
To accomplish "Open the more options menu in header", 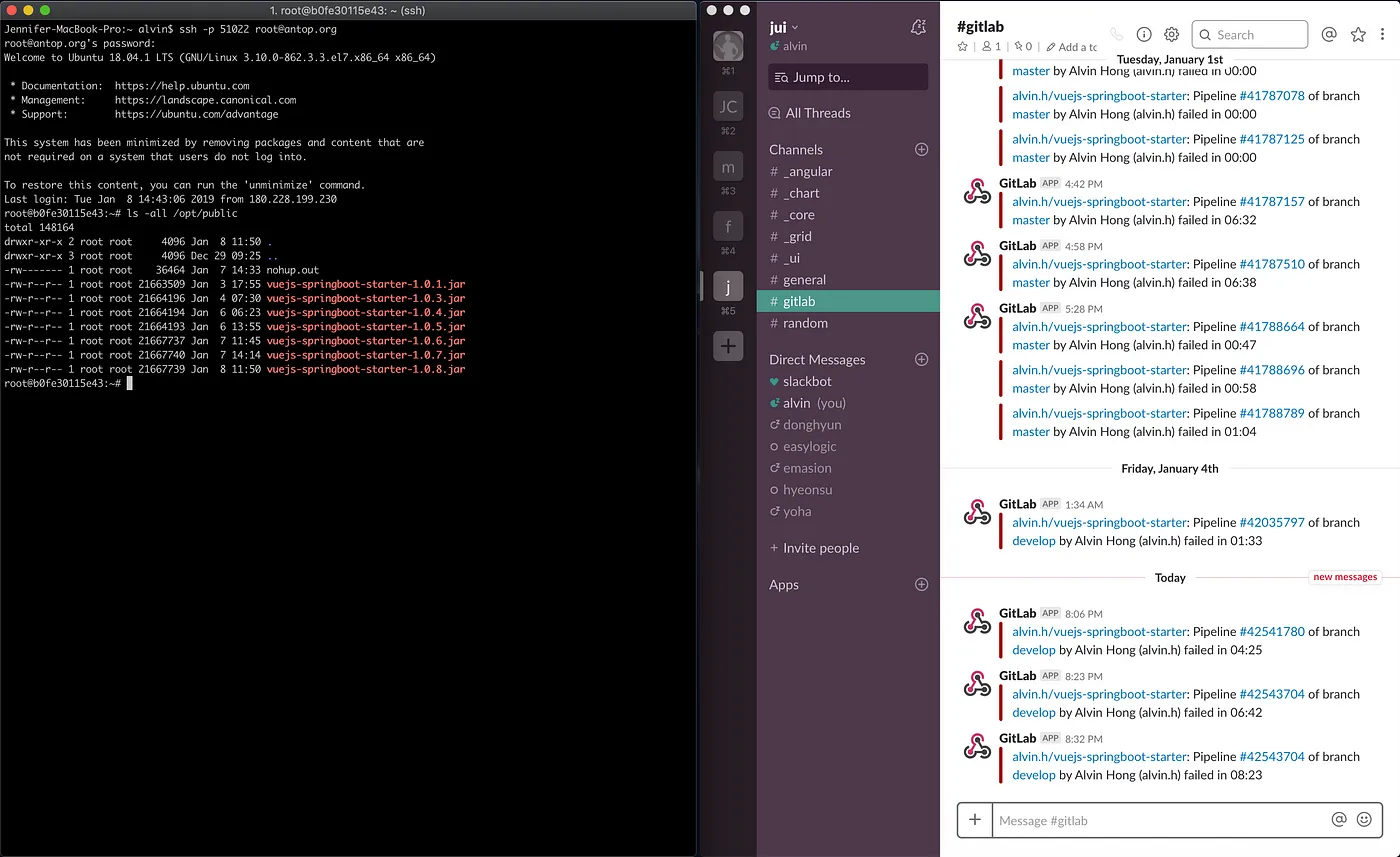I will click(1384, 34).
